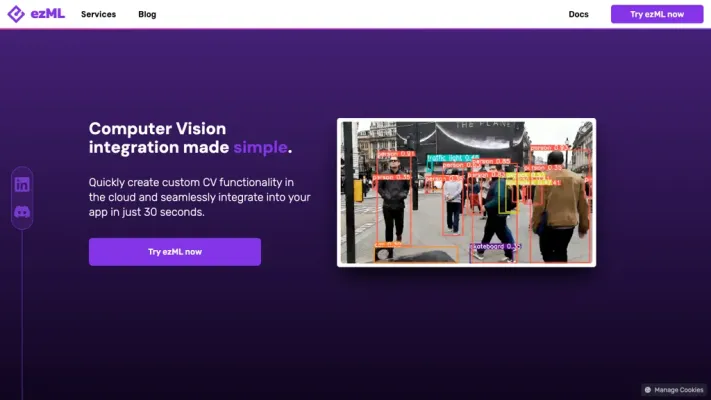Image resolution: width=711 pixels, height=400 pixels.
Task: Click the Manage Cookies circle icon
Action: [647, 389]
